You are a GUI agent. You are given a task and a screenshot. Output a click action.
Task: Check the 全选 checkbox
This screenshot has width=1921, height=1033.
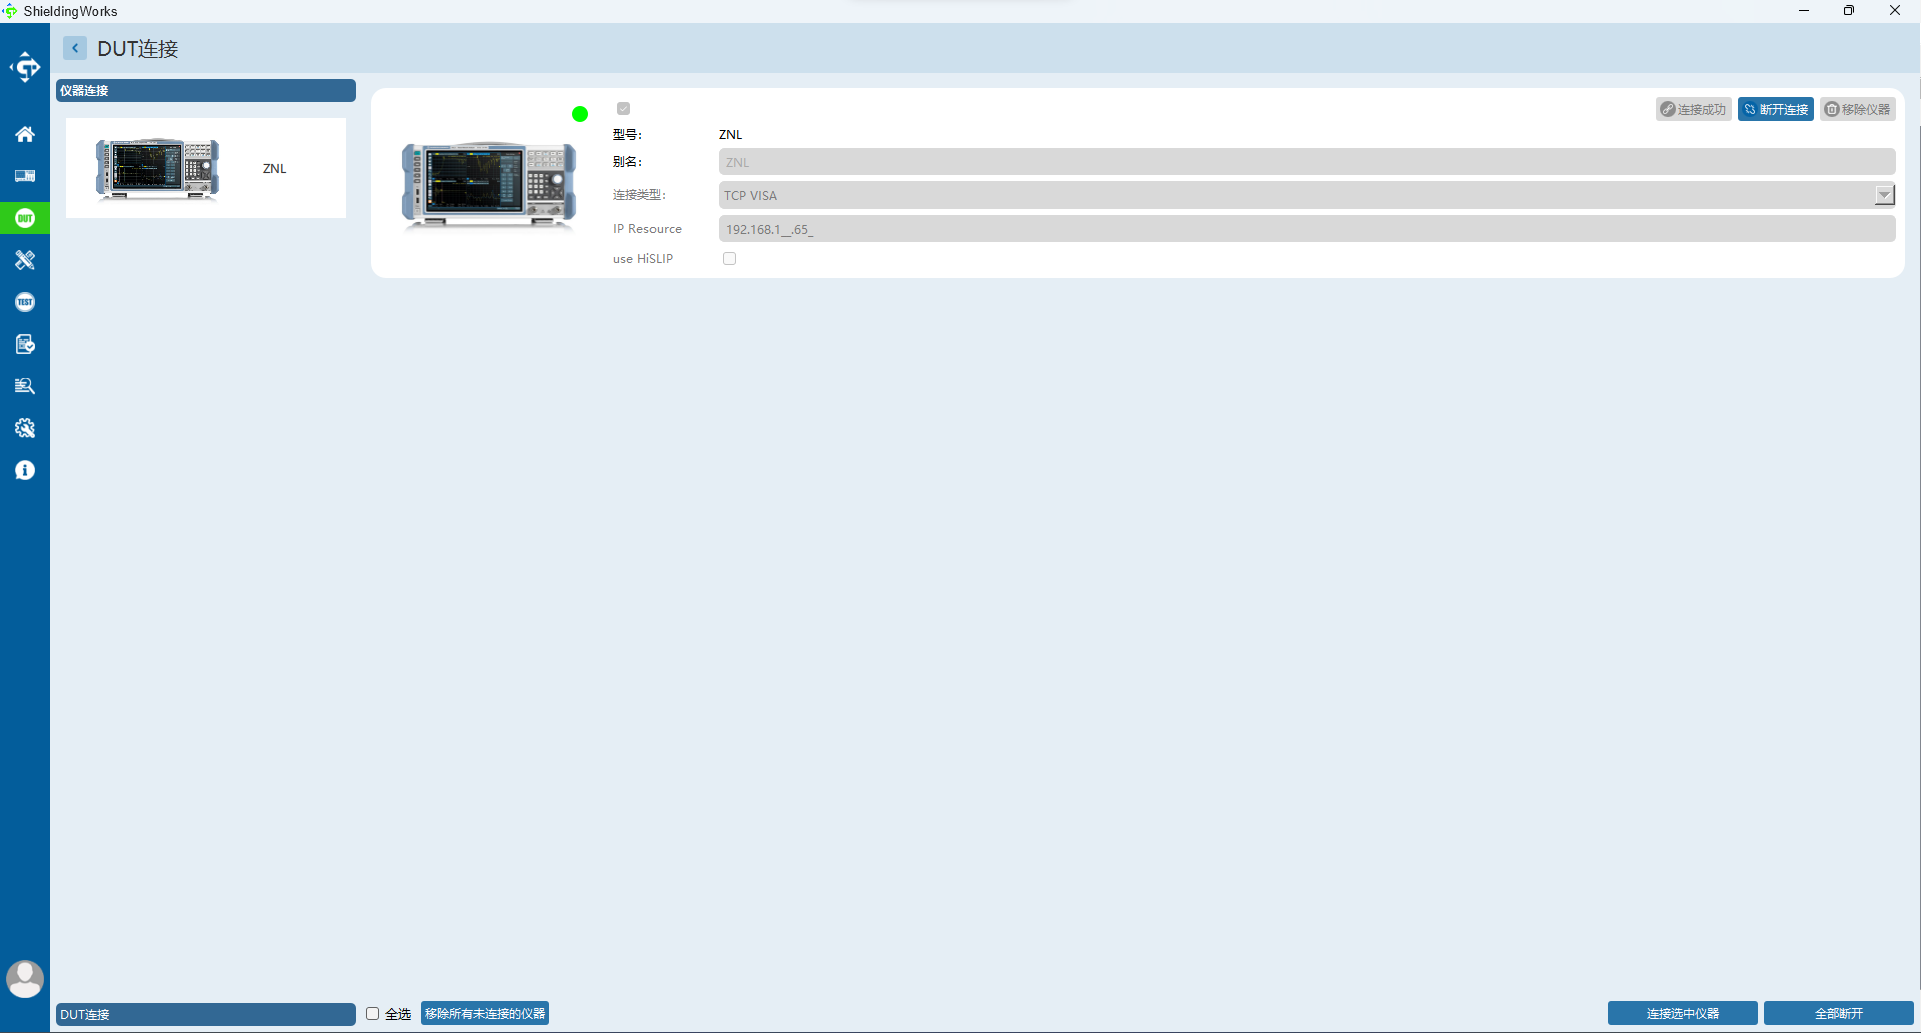(x=372, y=1013)
